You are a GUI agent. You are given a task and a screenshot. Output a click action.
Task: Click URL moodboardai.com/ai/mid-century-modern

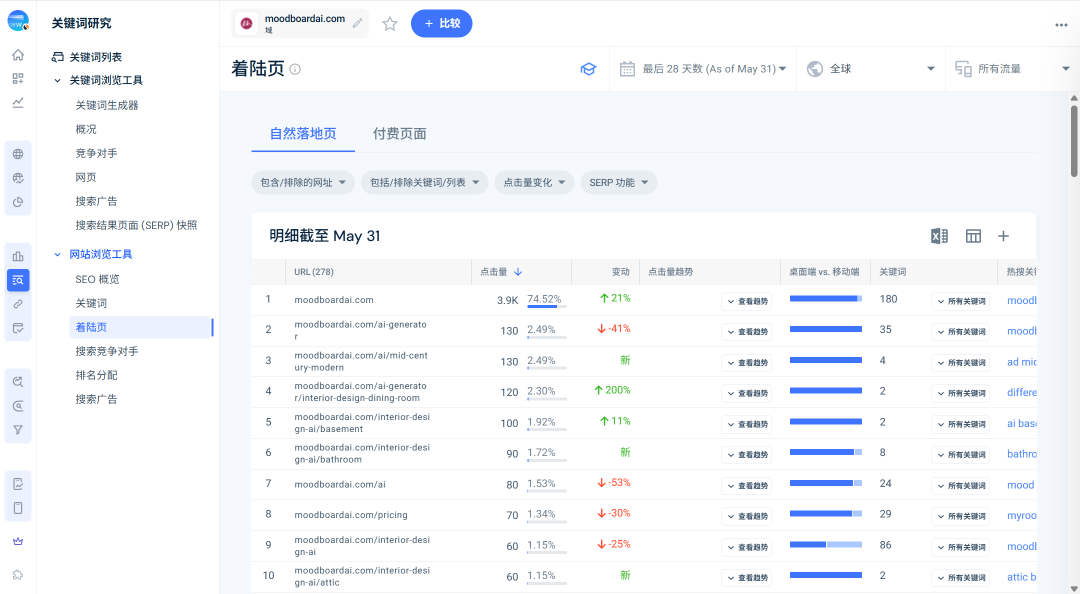[x=361, y=362]
